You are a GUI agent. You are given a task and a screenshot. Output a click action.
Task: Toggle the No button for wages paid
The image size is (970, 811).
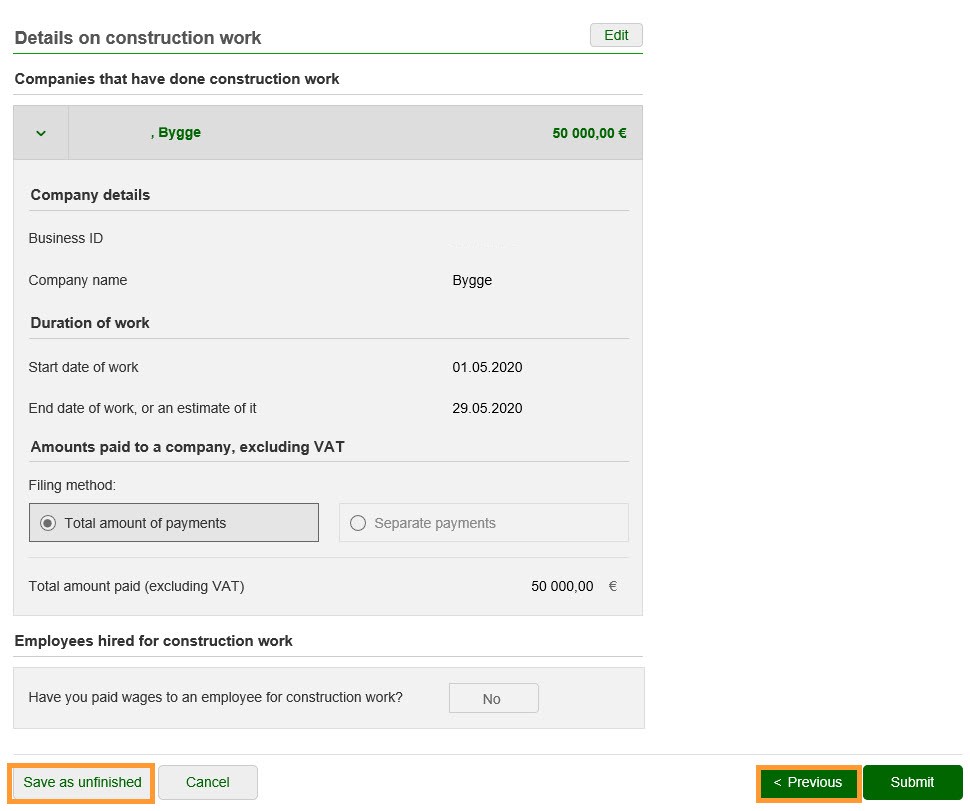493,699
